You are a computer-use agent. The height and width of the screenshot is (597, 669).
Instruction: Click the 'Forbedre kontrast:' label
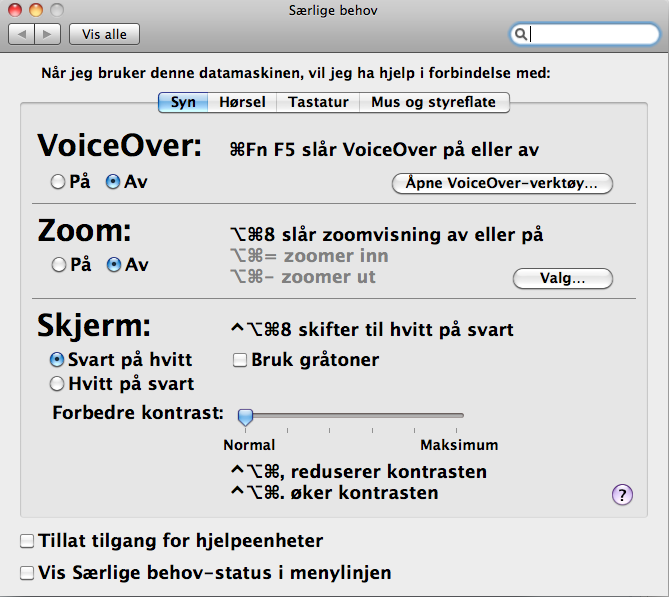coord(138,413)
